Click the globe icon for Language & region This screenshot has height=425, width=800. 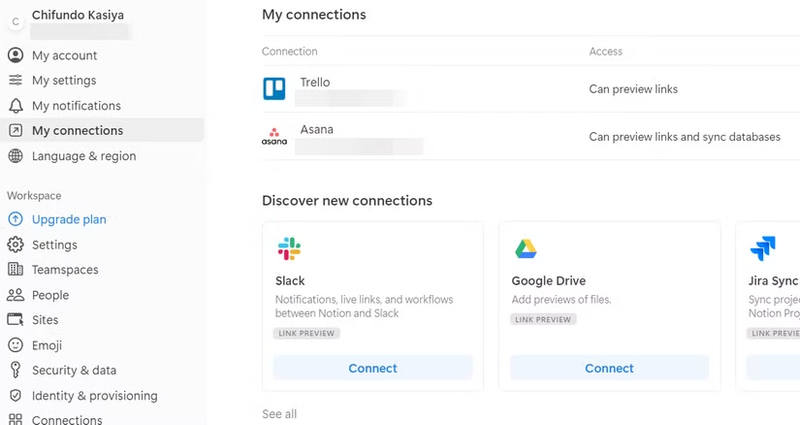15,156
